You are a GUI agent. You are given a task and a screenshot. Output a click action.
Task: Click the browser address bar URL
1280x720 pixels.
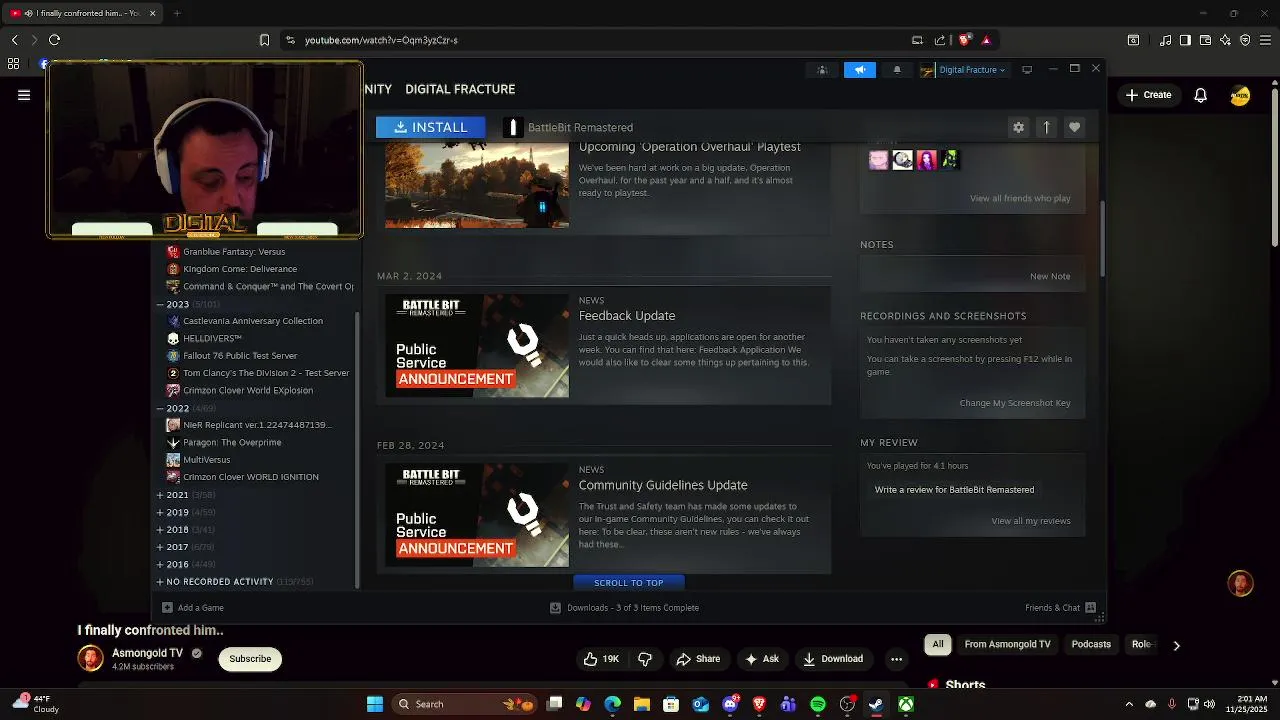point(381,40)
